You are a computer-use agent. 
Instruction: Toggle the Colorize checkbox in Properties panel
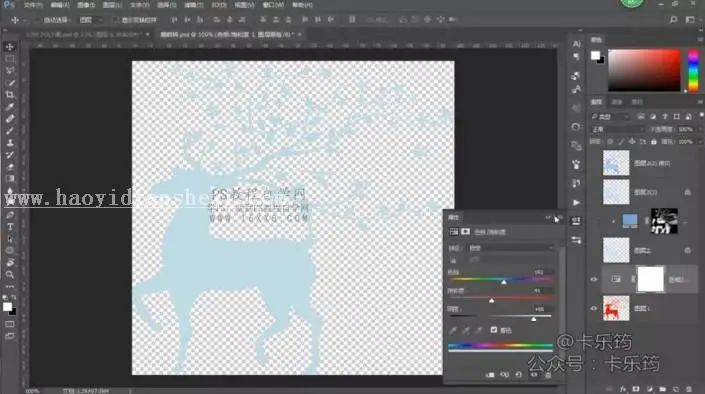494,330
